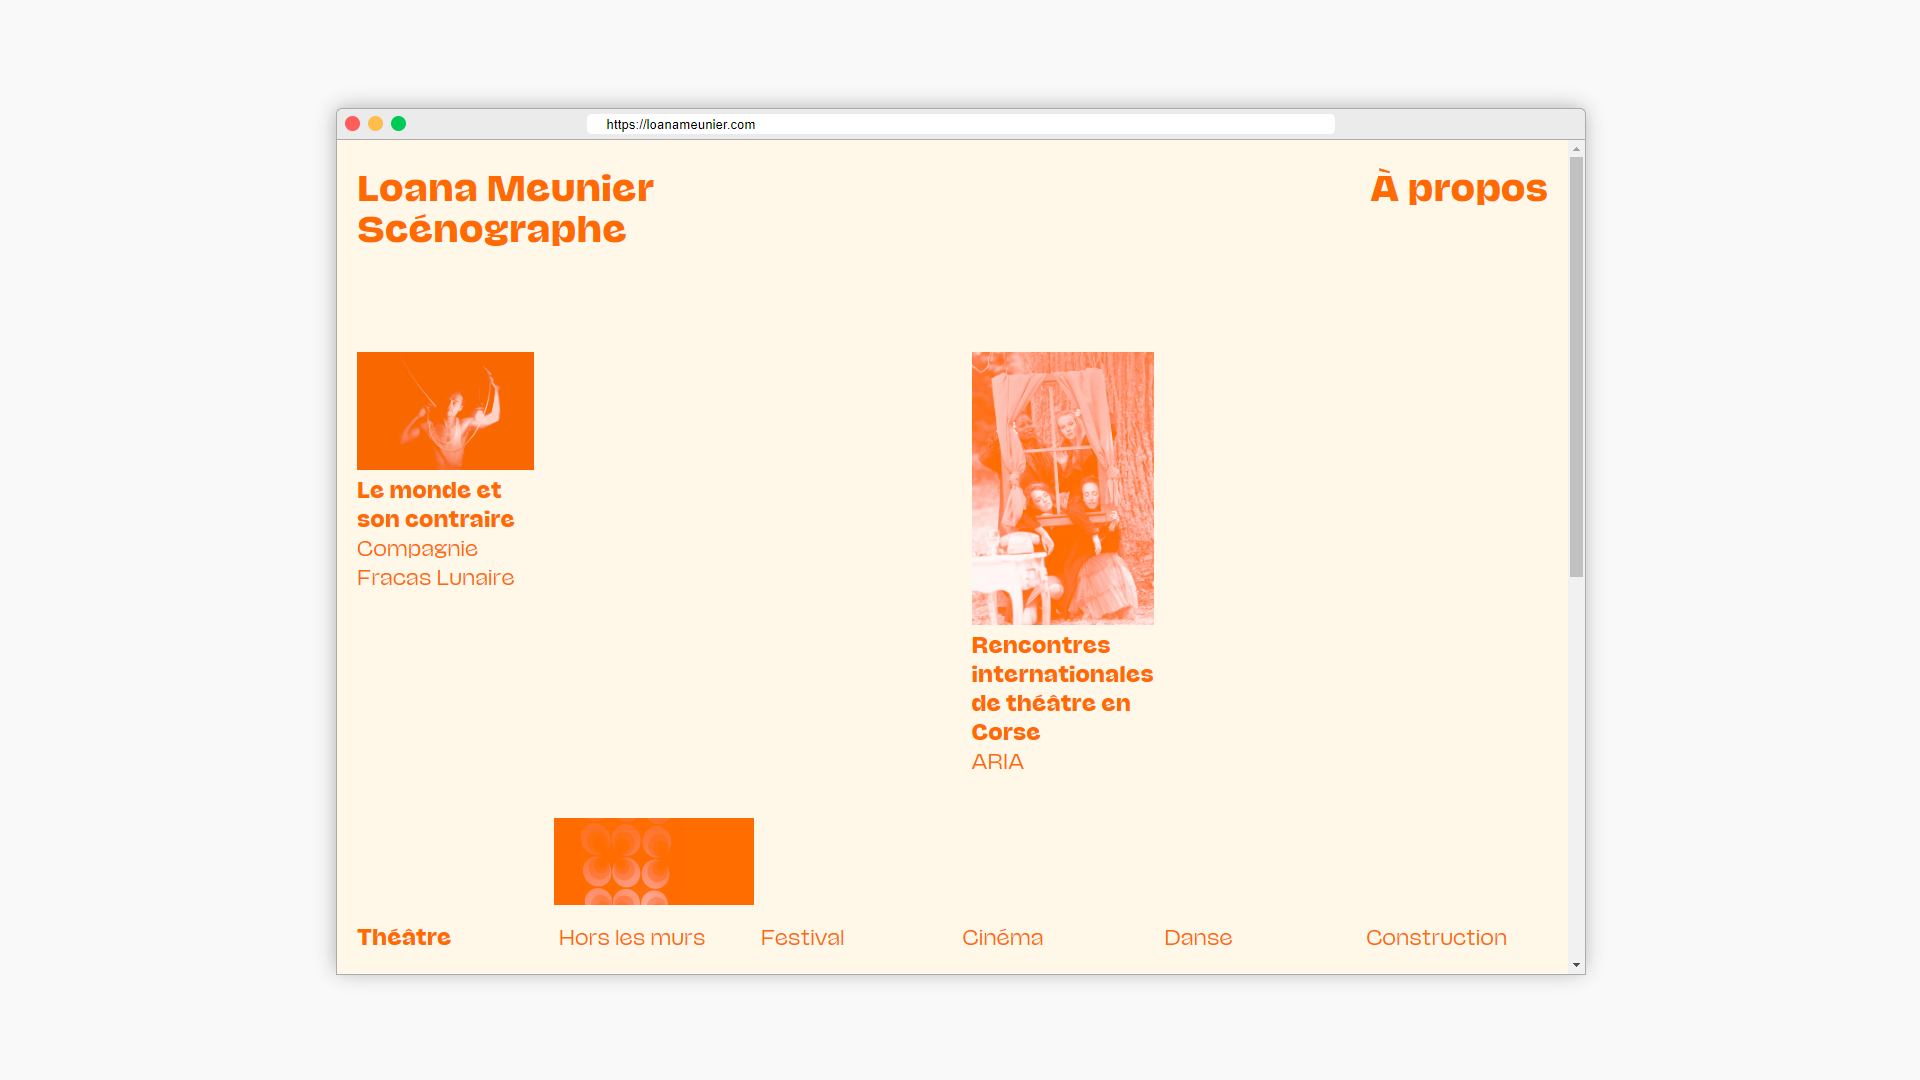
Task: Show the Cinéma projects
Action: pyautogui.click(x=1002, y=937)
